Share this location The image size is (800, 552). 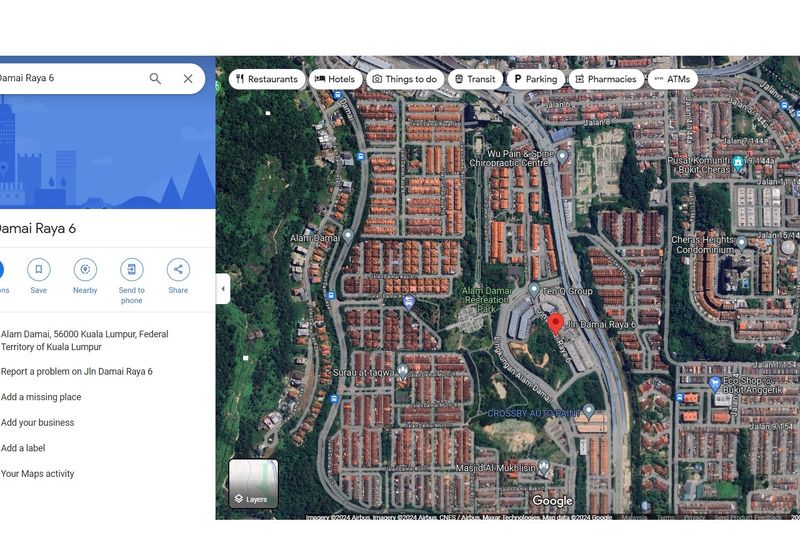pyautogui.click(x=178, y=270)
